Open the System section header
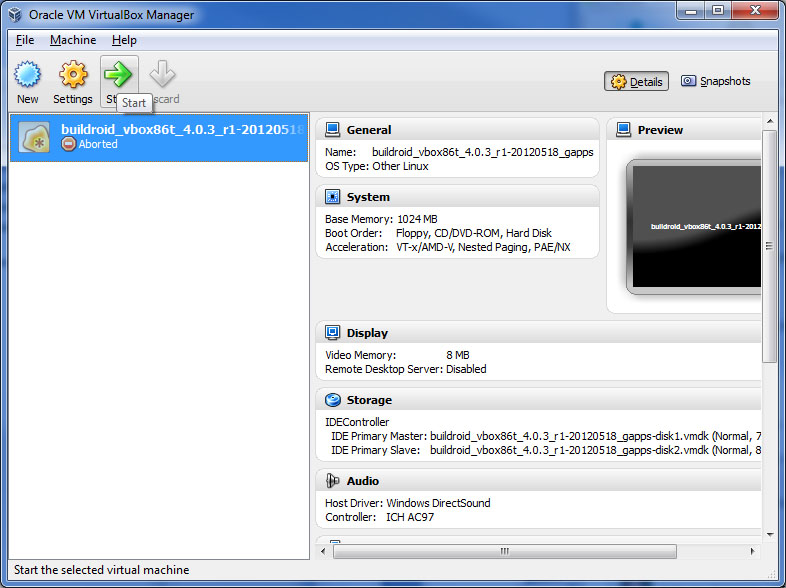Image resolution: width=786 pixels, height=588 pixels. (458, 197)
